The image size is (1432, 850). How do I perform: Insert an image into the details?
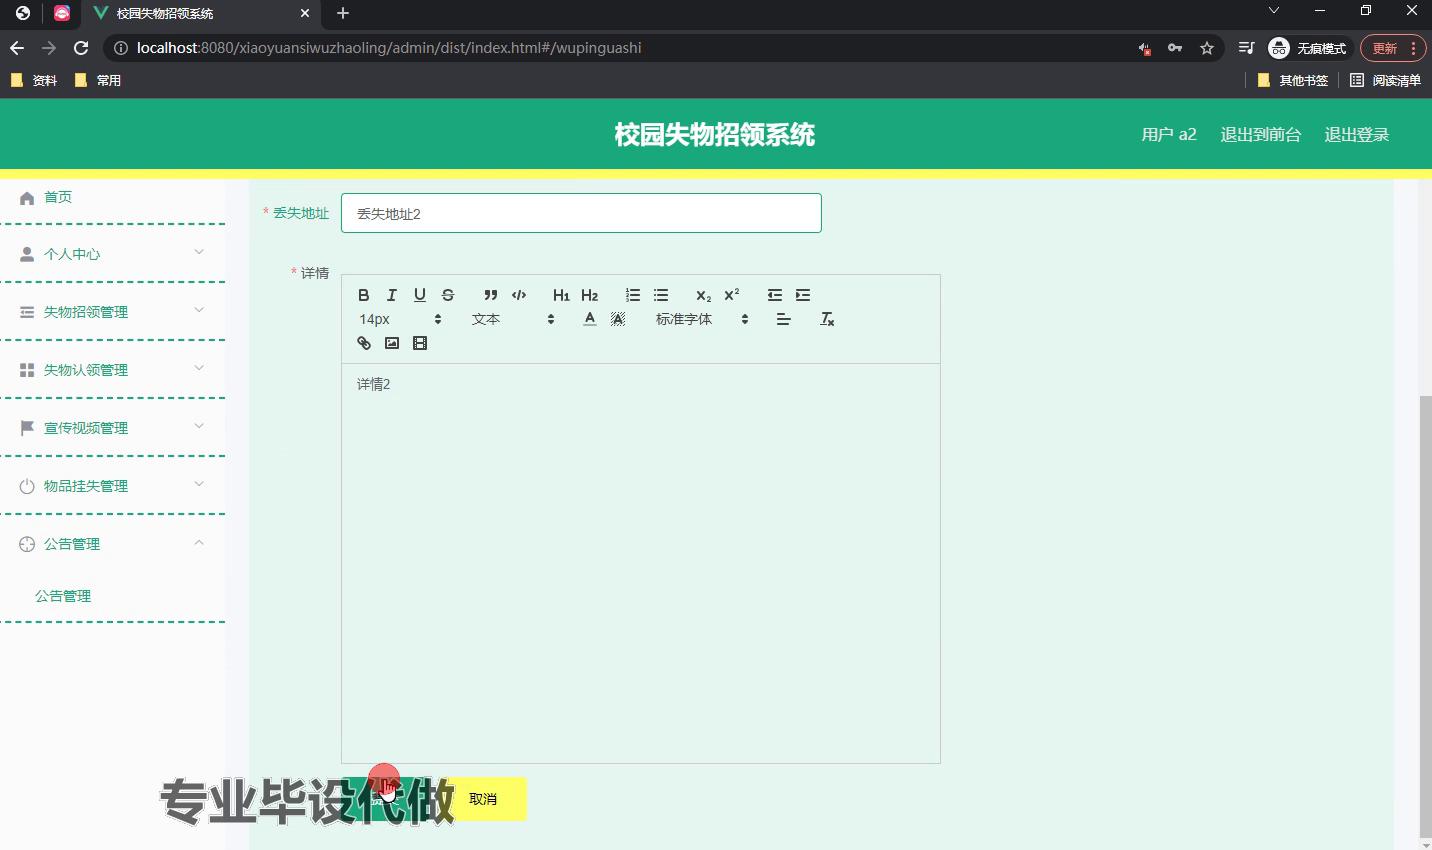(392, 343)
